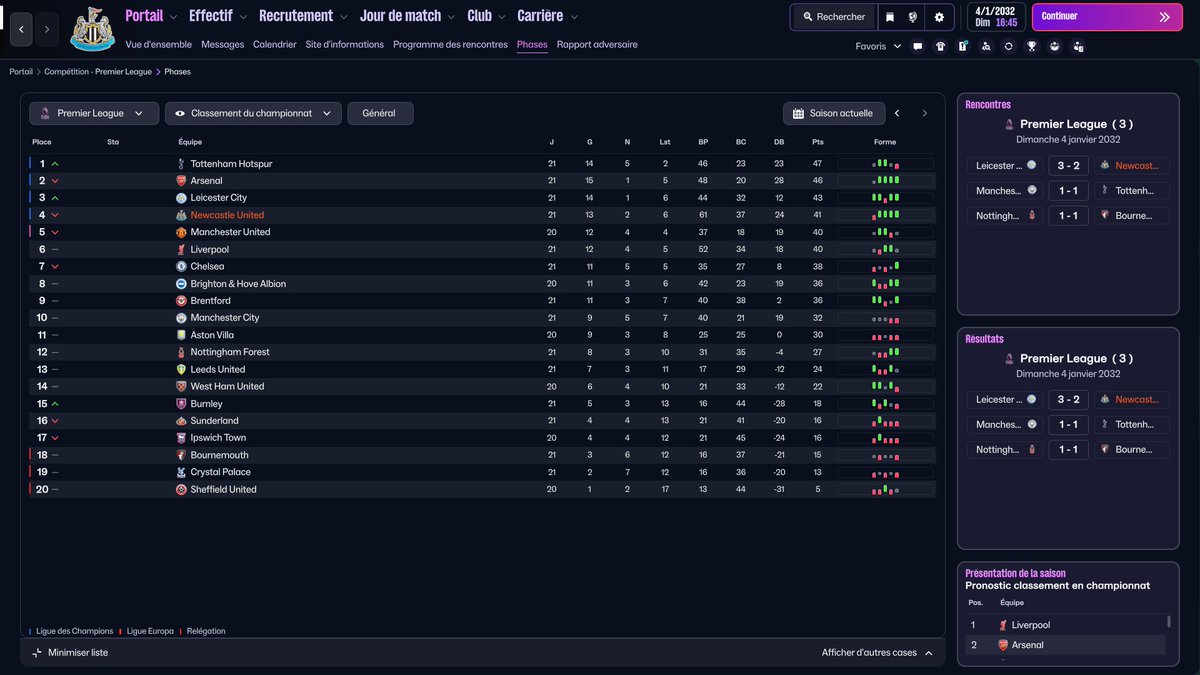Viewport: 1200px width, 675px height.
Task: Click the Saison actuelle button
Action: (x=834, y=114)
